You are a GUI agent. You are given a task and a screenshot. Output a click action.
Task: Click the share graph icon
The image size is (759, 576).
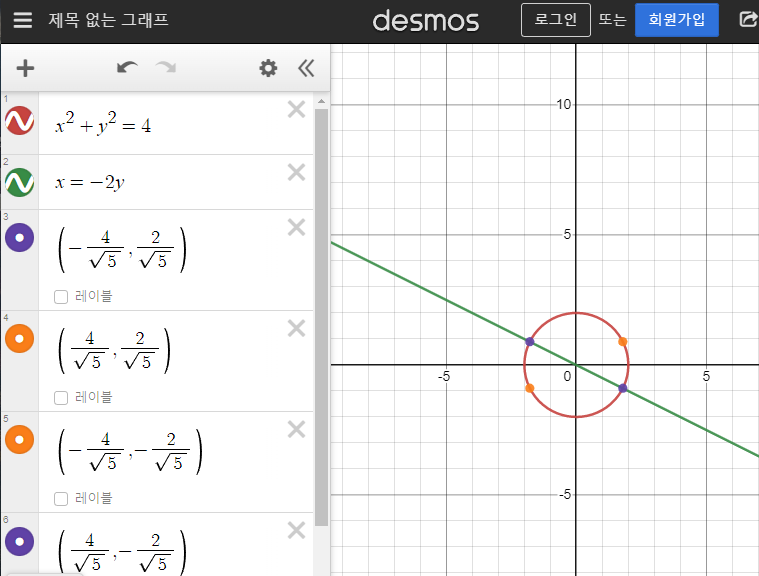coord(748,19)
